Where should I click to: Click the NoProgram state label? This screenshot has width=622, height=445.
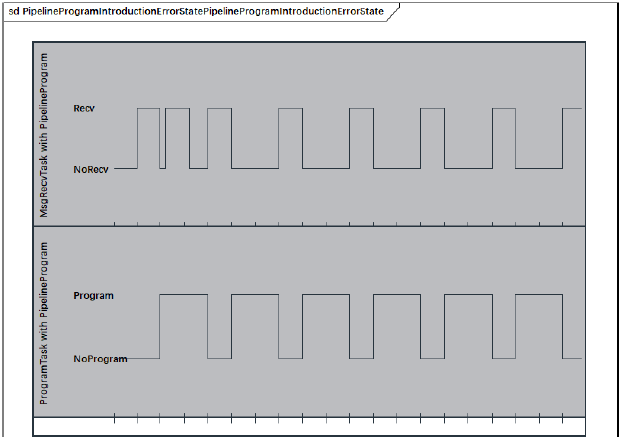(100, 358)
